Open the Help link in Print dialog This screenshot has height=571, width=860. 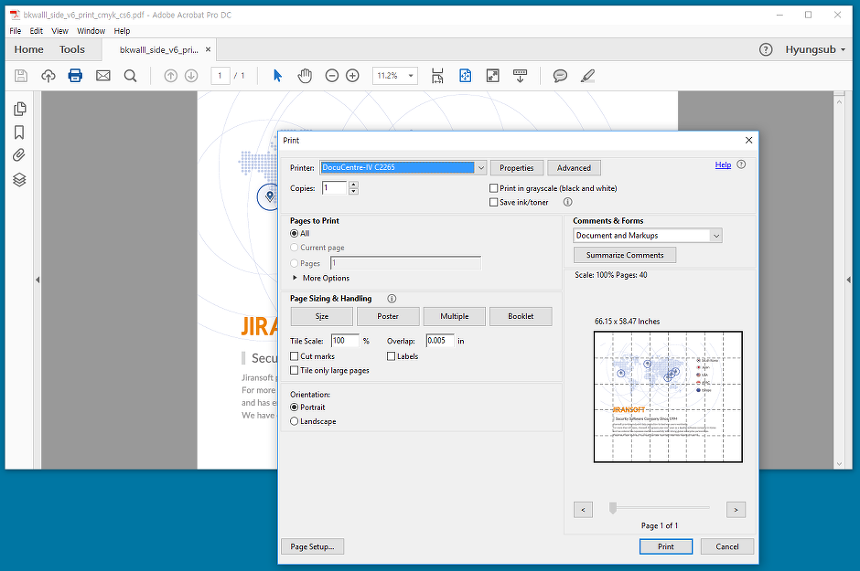coord(723,165)
